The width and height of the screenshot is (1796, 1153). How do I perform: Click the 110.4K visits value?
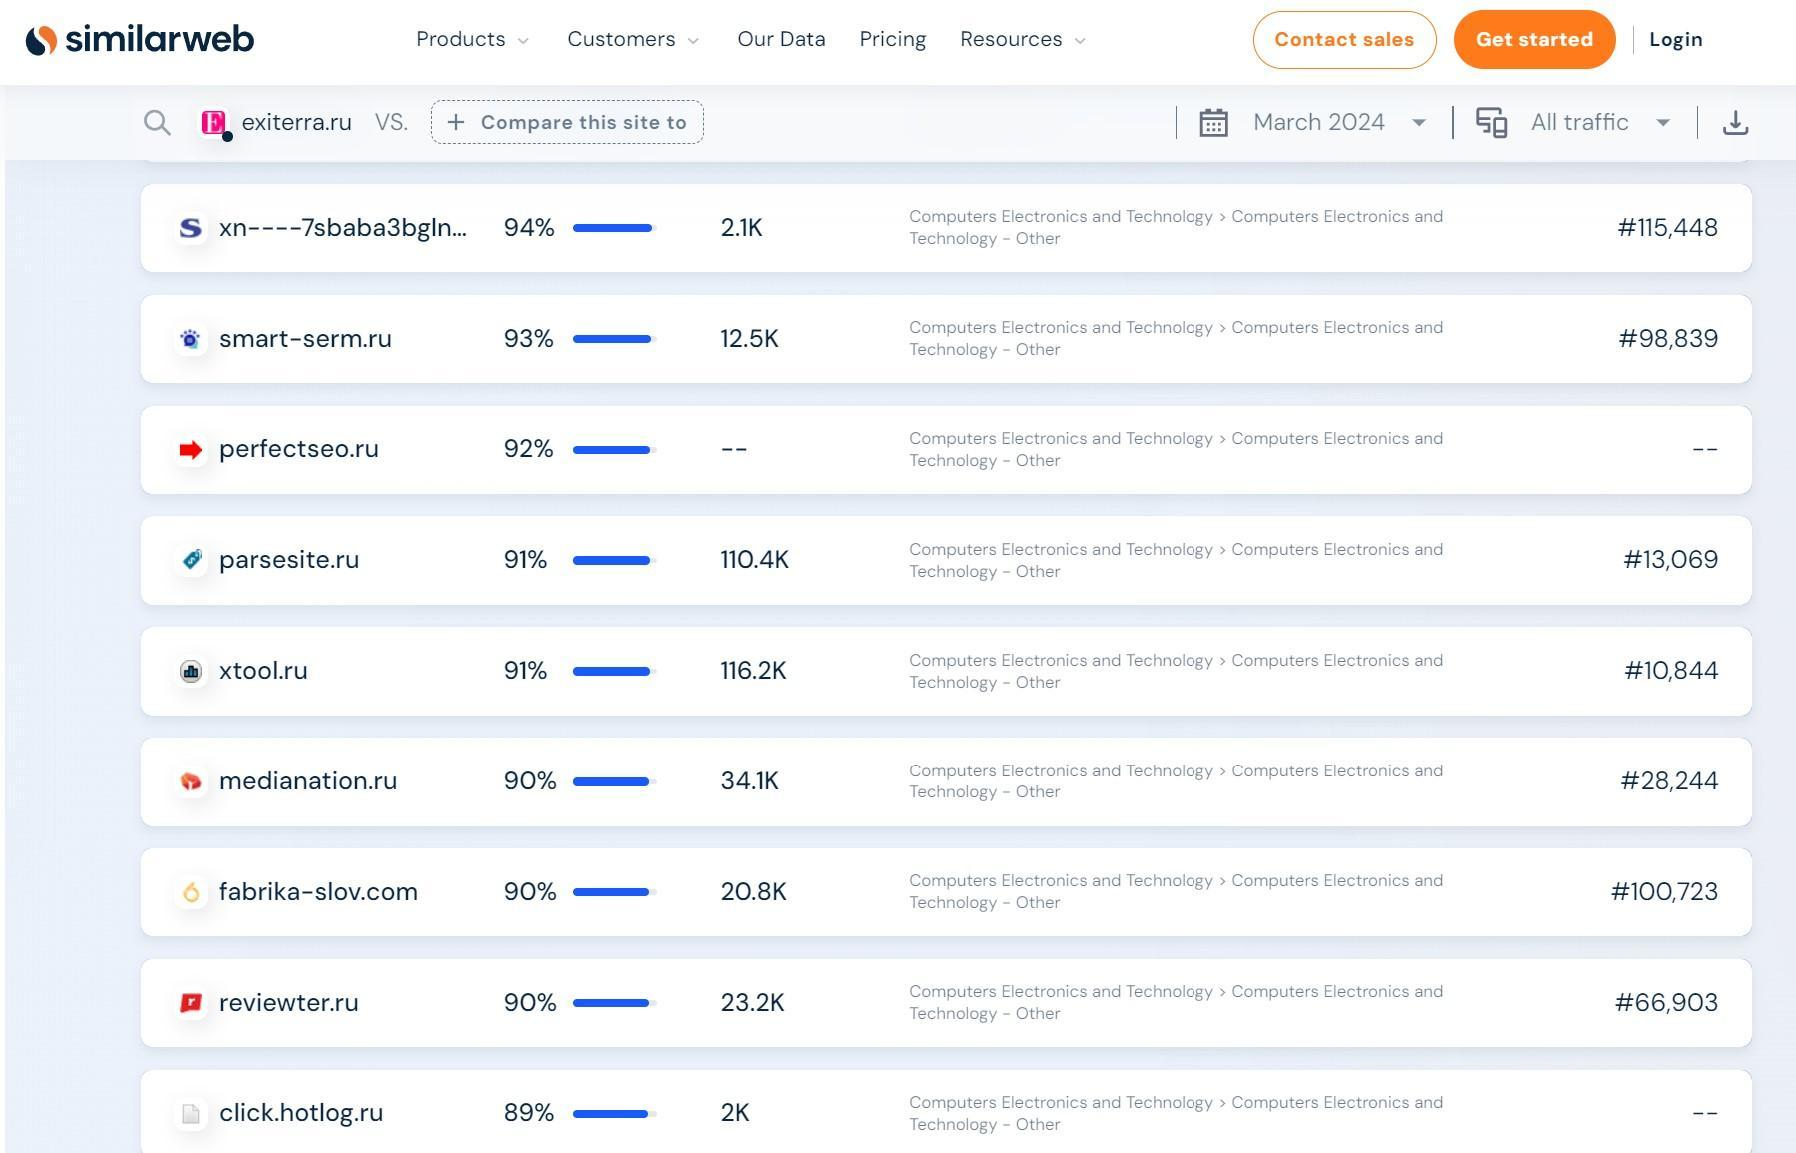click(x=755, y=560)
